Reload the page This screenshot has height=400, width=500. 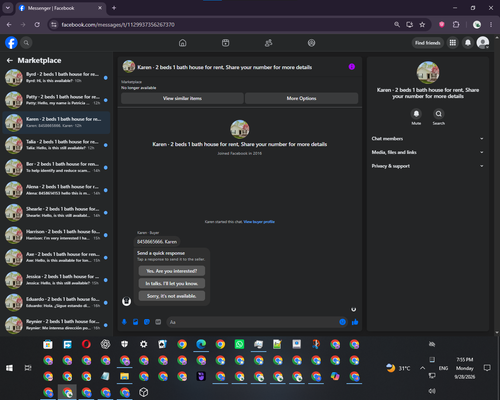click(x=37, y=25)
